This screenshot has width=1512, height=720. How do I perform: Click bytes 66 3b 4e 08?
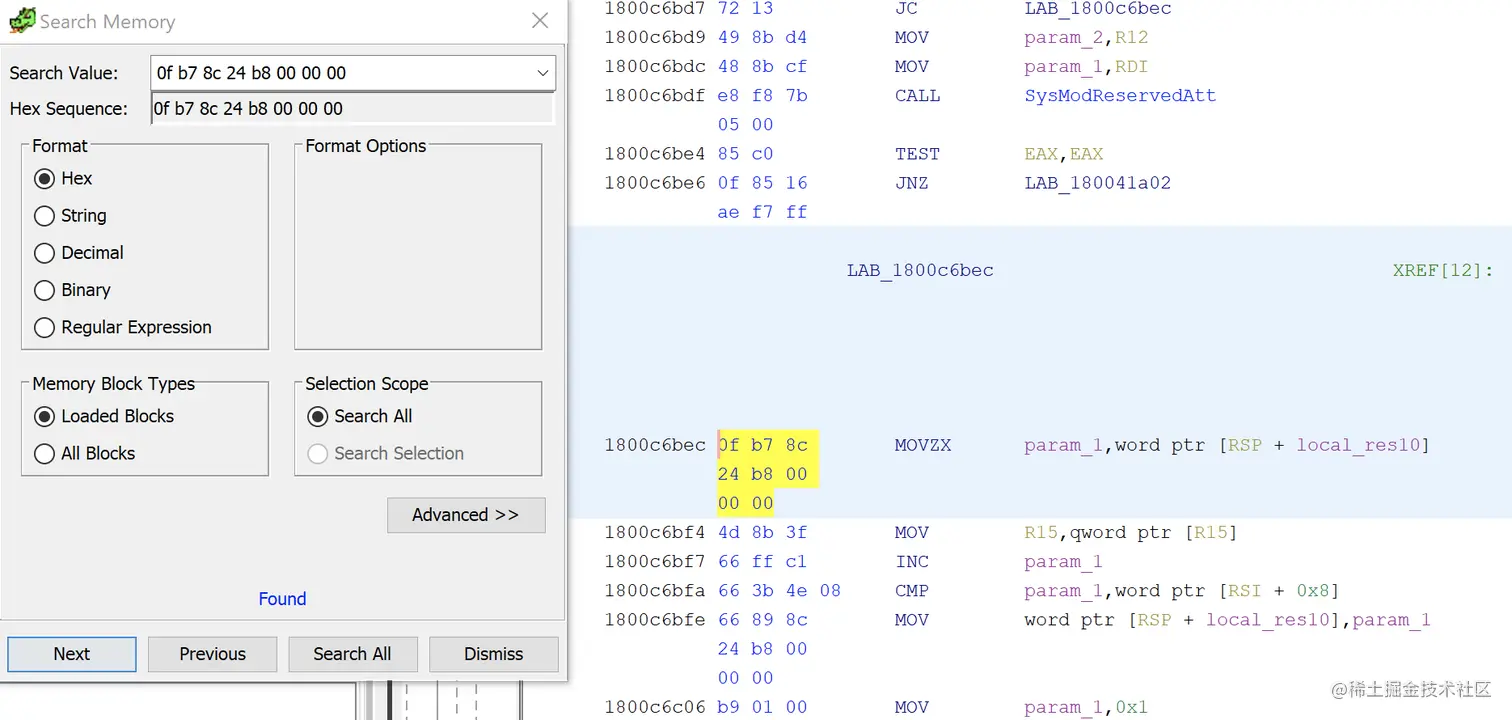click(779, 591)
